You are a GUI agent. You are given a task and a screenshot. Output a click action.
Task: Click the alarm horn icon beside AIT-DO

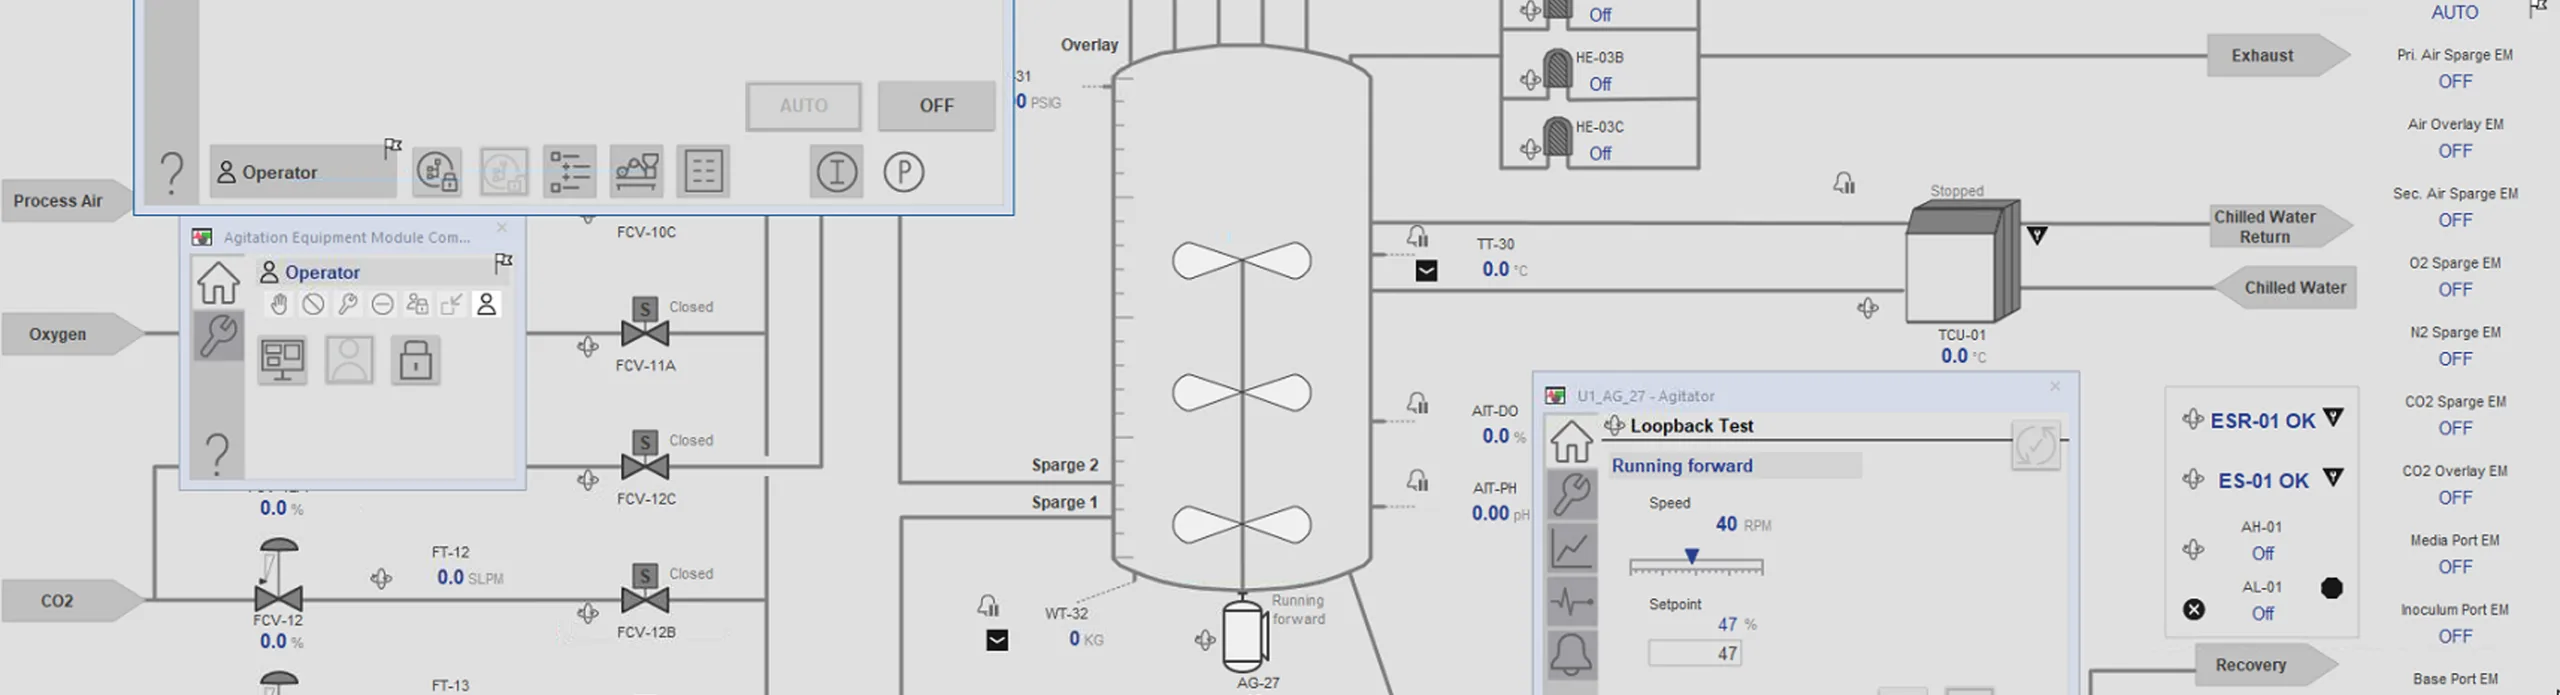[1418, 403]
